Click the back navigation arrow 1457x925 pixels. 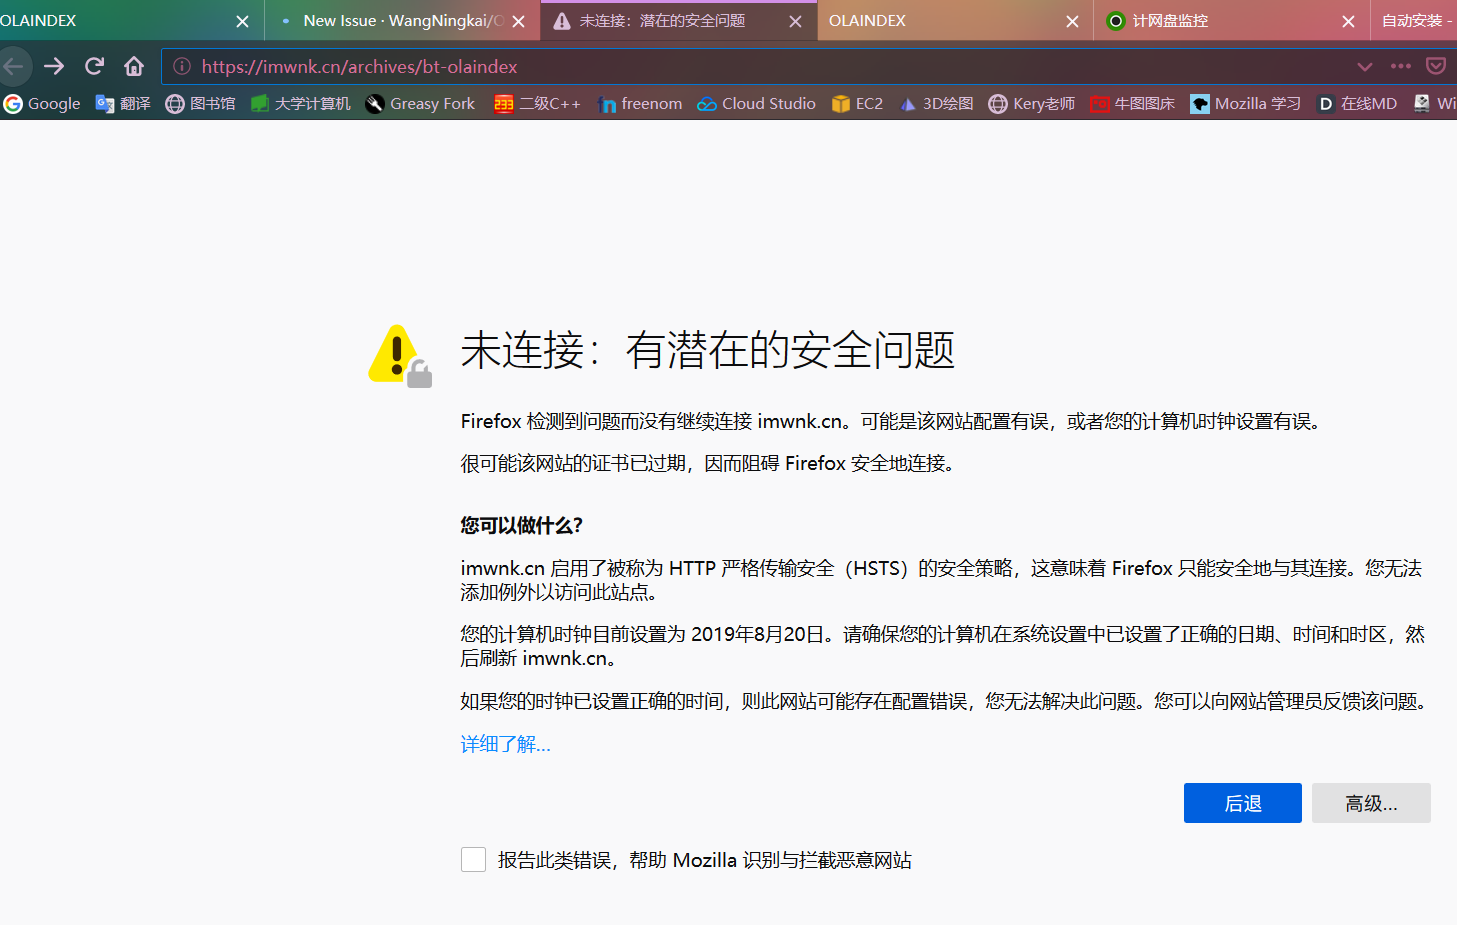click(16, 67)
